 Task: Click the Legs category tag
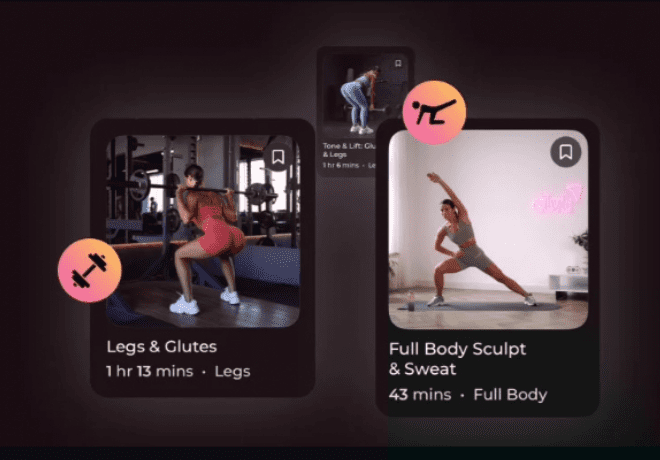pos(232,372)
